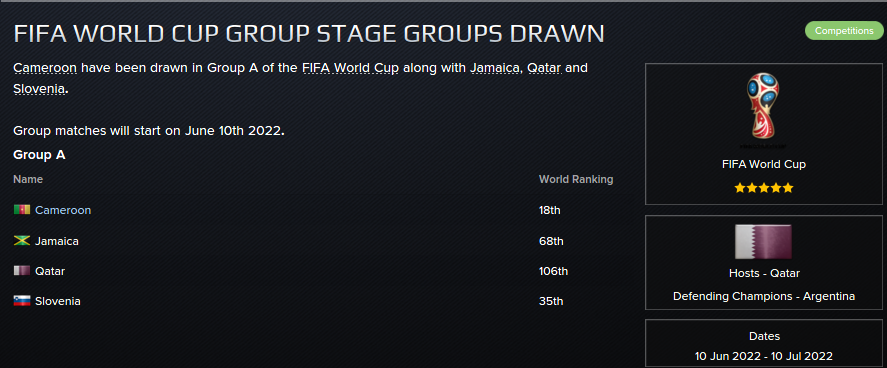
Task: Select the Slovenia row in Group A table
Action: tap(314, 301)
